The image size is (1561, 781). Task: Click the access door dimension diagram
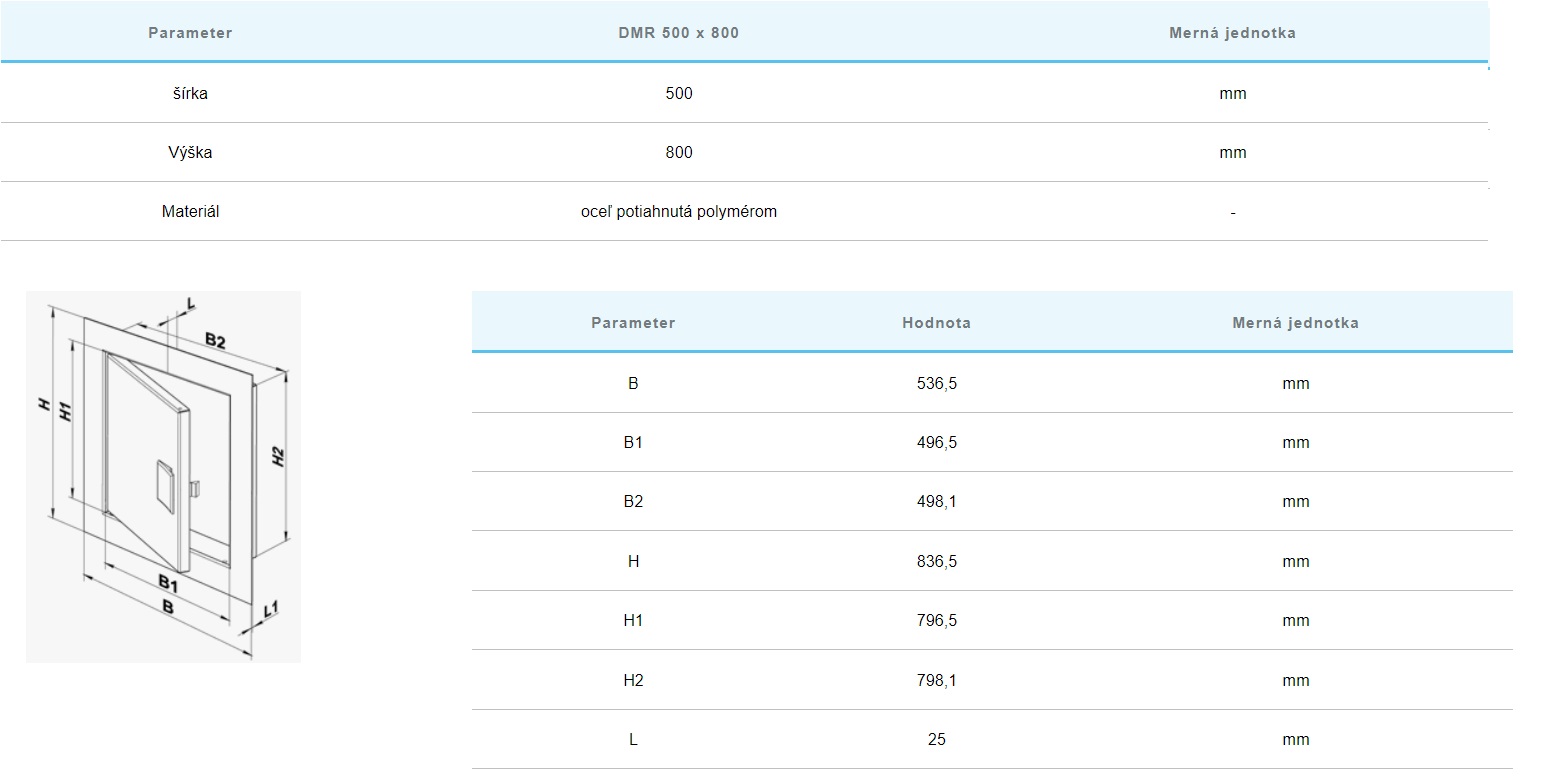pos(163,476)
